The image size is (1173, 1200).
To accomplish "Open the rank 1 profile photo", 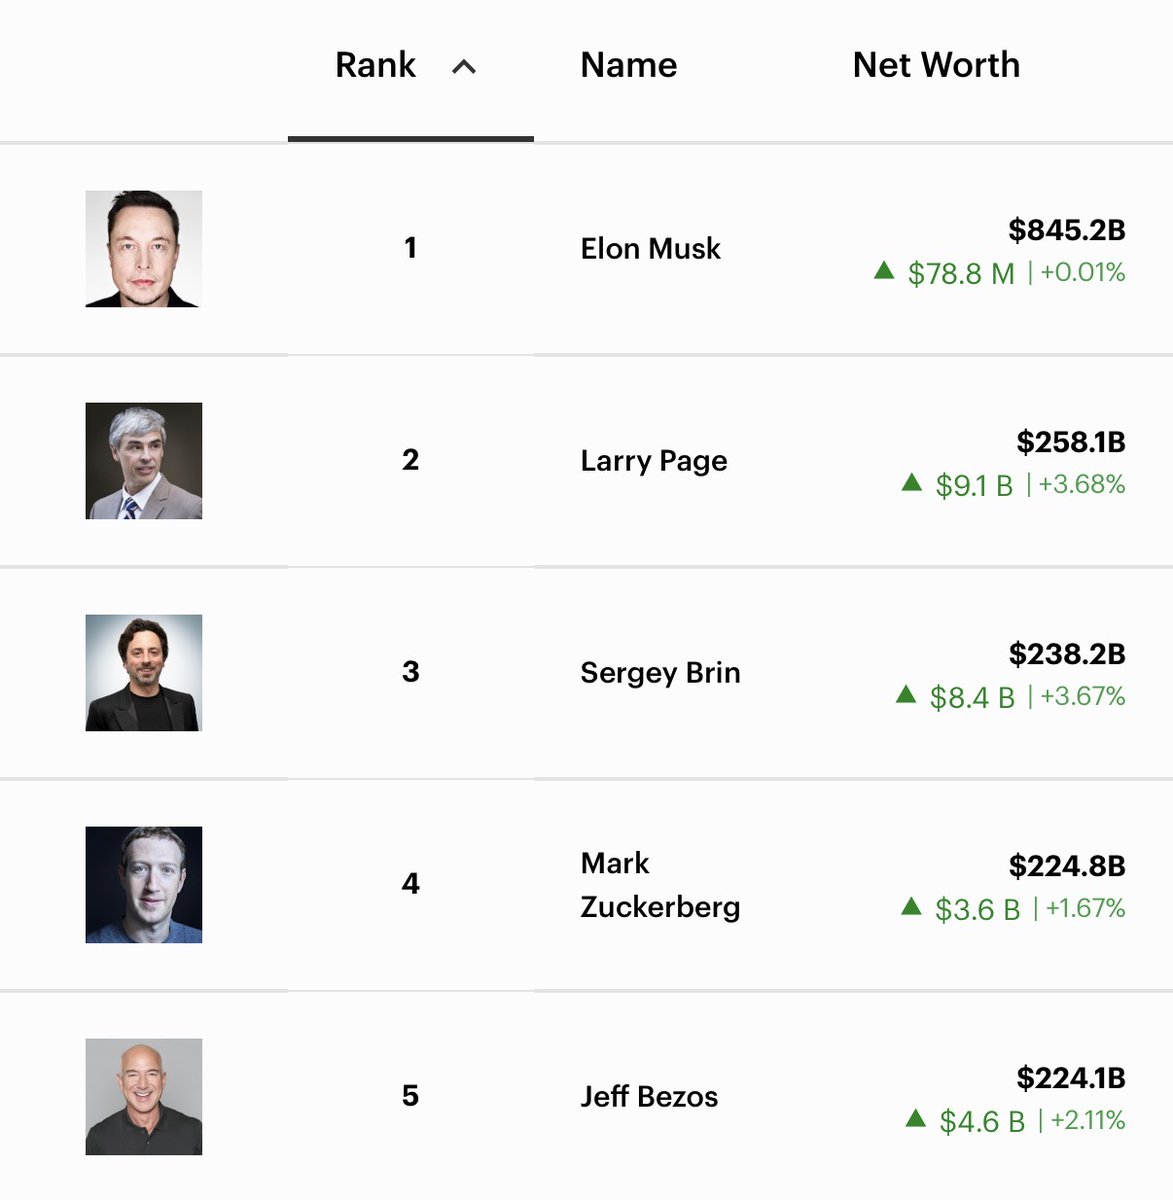I will pos(144,249).
